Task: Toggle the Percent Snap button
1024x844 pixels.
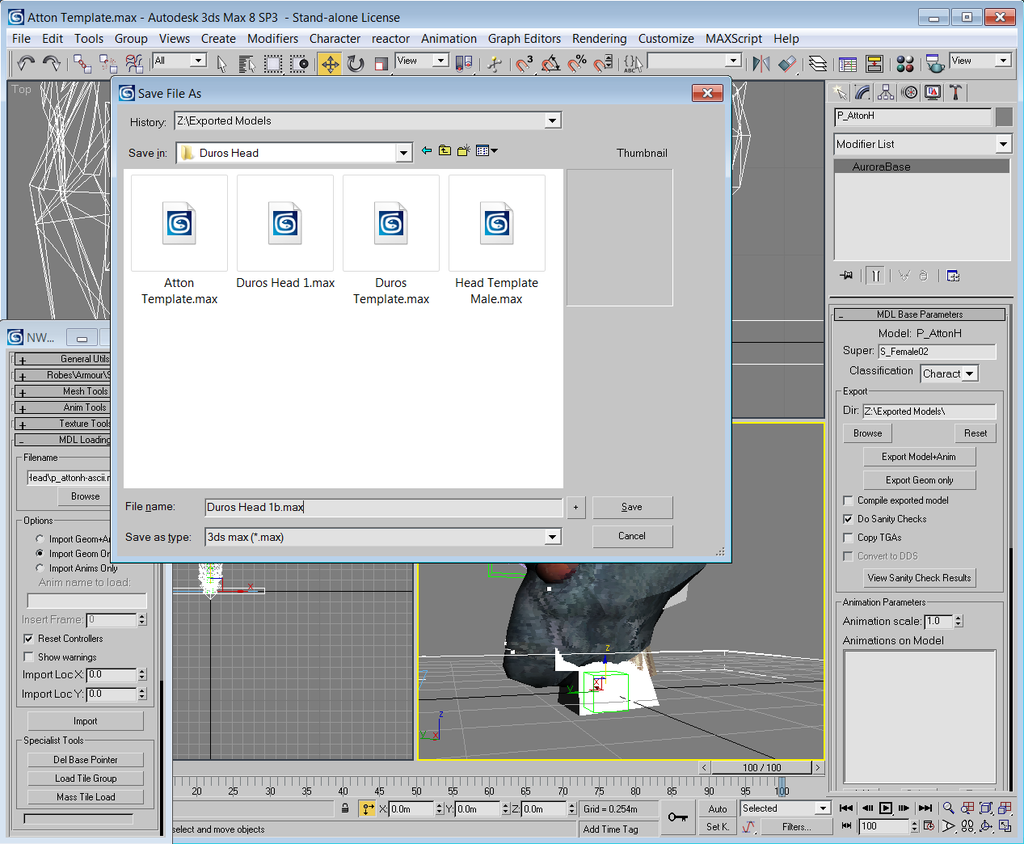Action: (577, 63)
